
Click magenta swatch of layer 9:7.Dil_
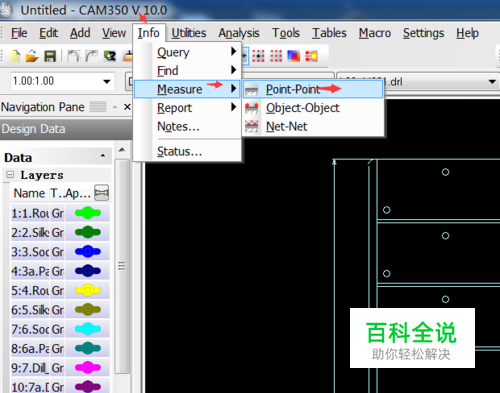pos(88,367)
